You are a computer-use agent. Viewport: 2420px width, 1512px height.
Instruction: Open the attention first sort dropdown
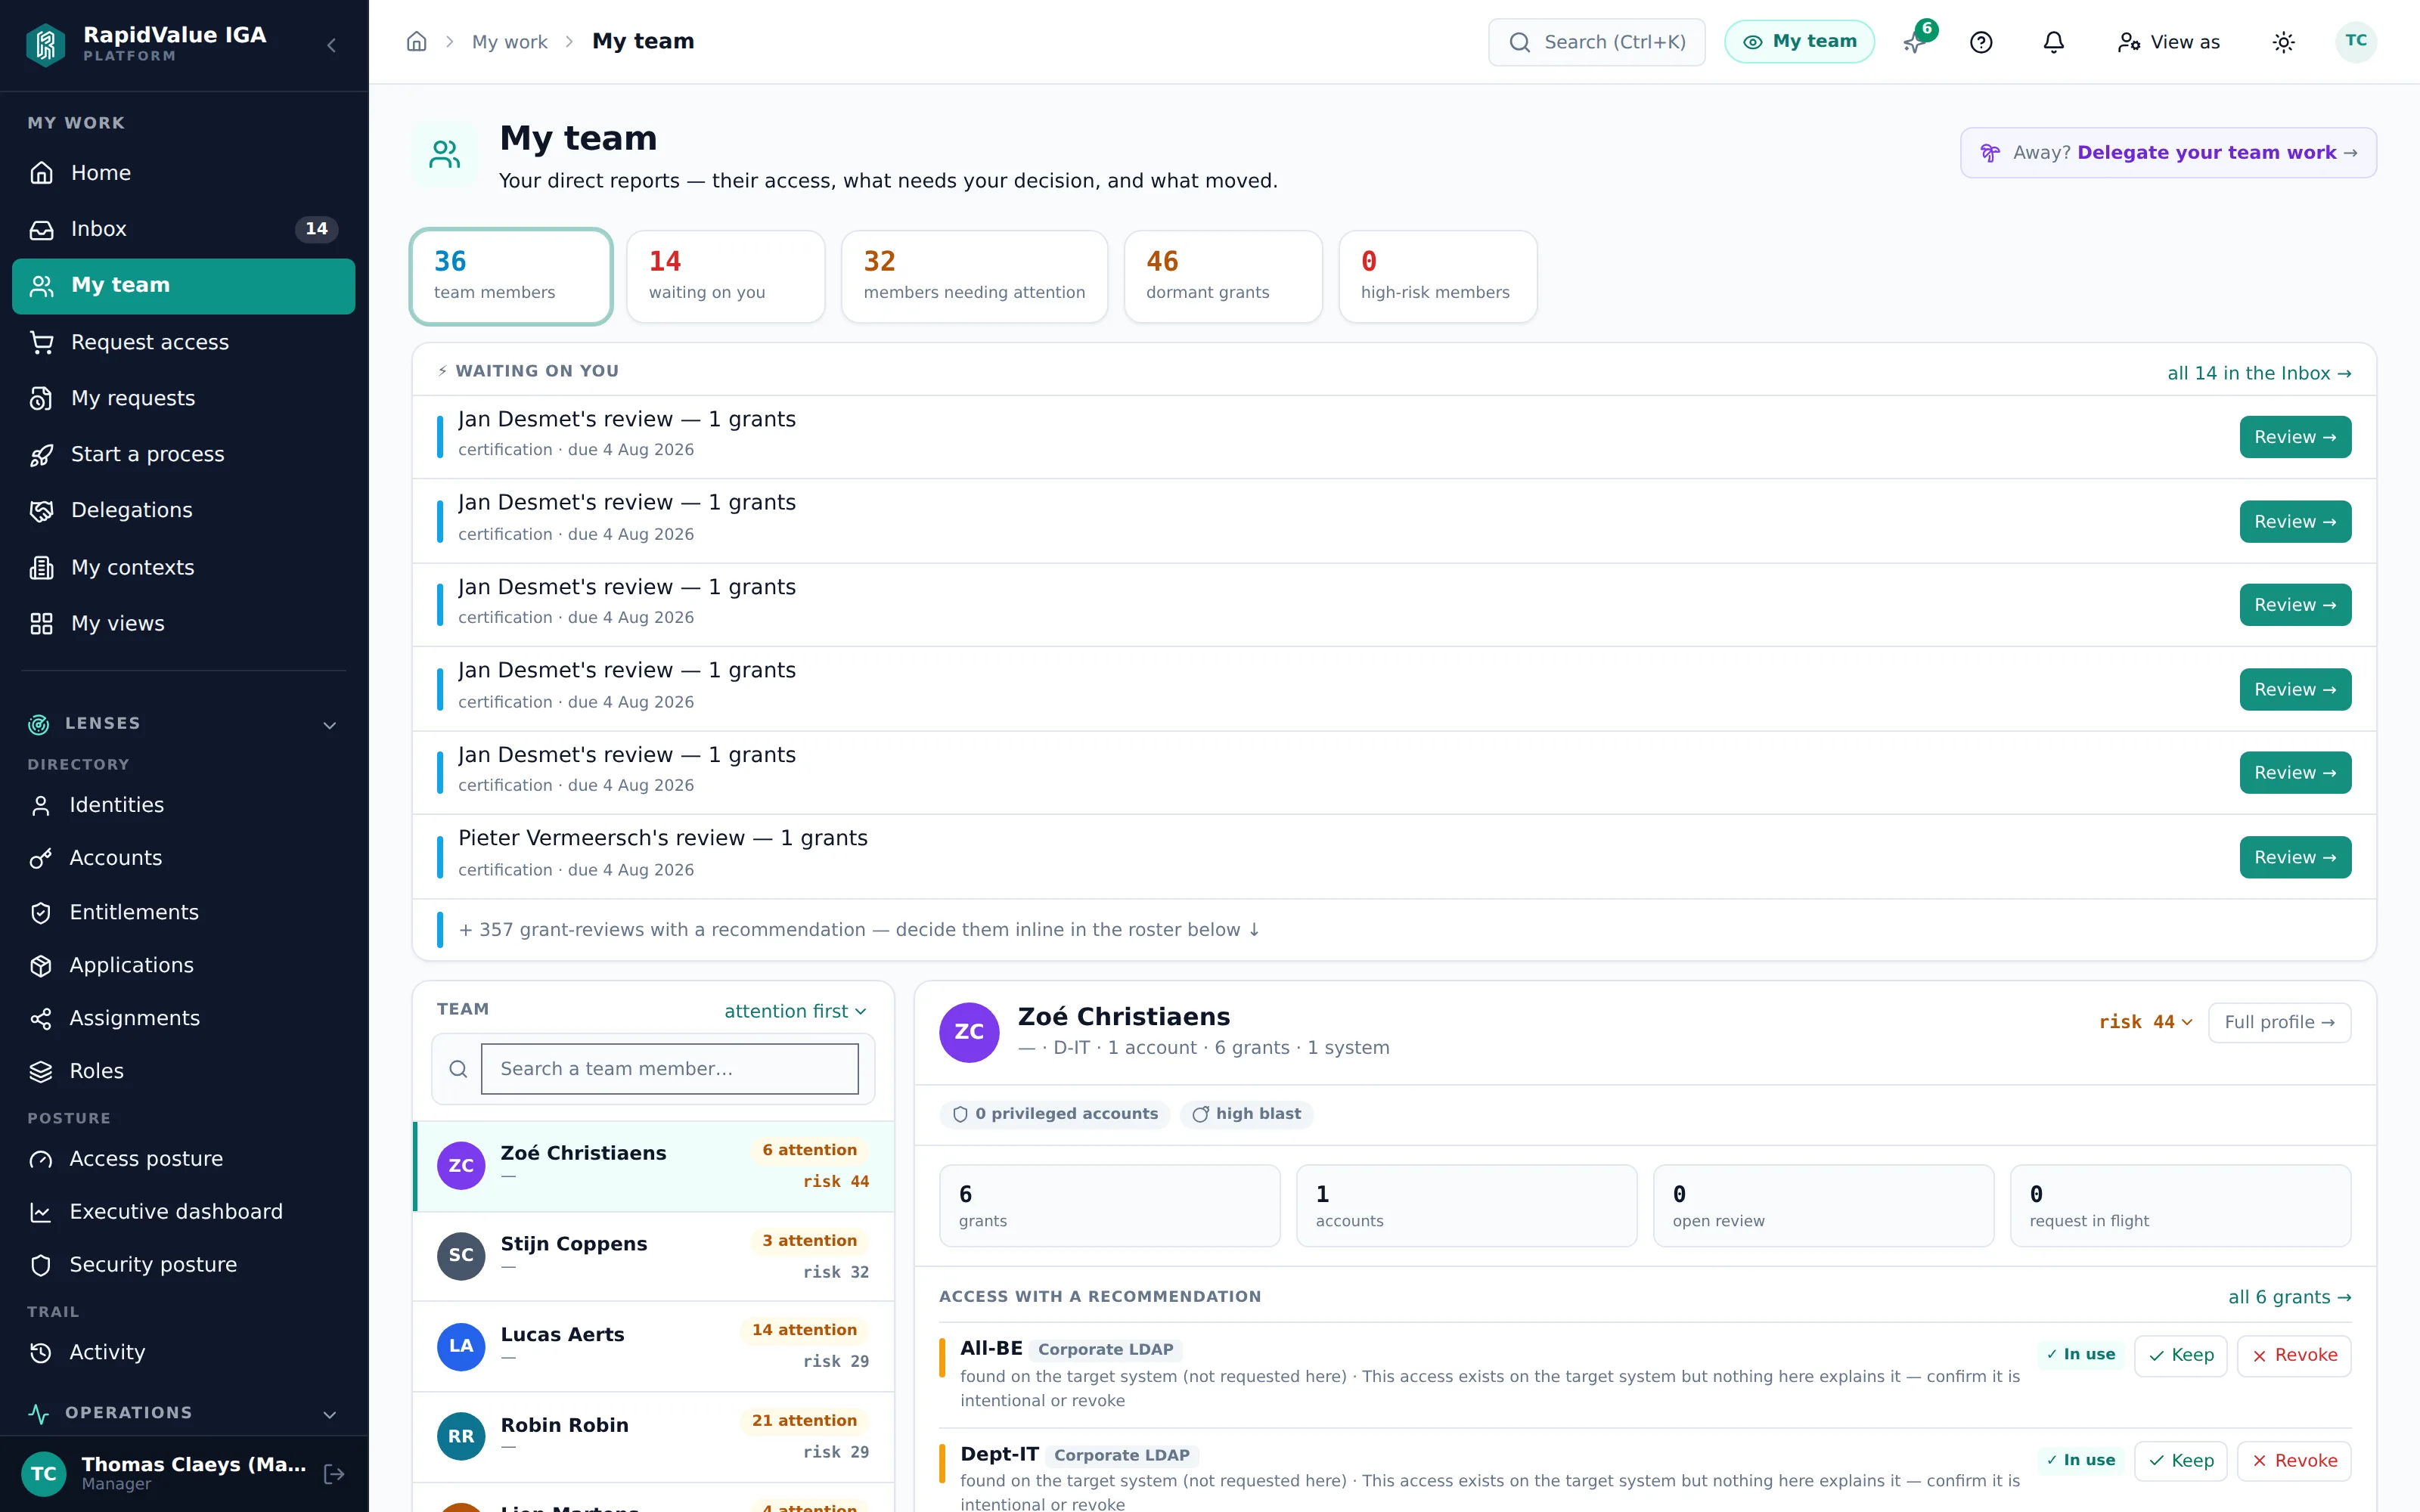[796, 1011]
